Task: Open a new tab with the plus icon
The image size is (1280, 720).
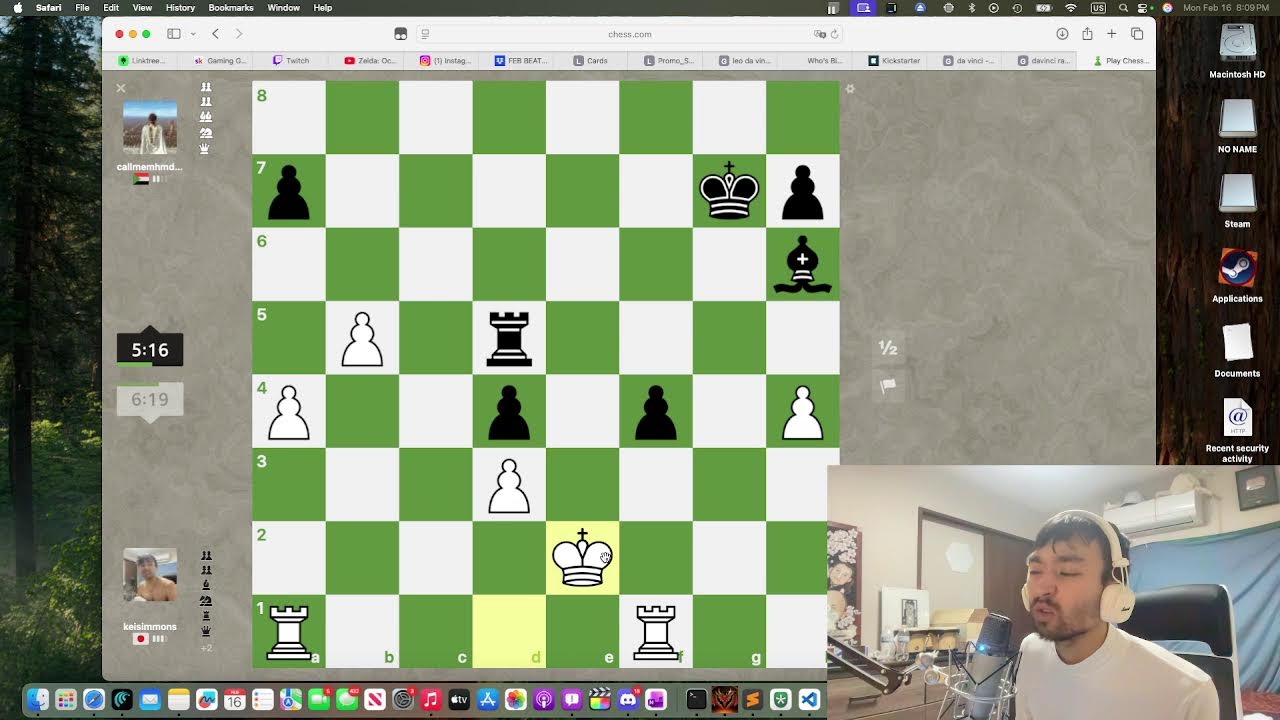Action: [1111, 34]
